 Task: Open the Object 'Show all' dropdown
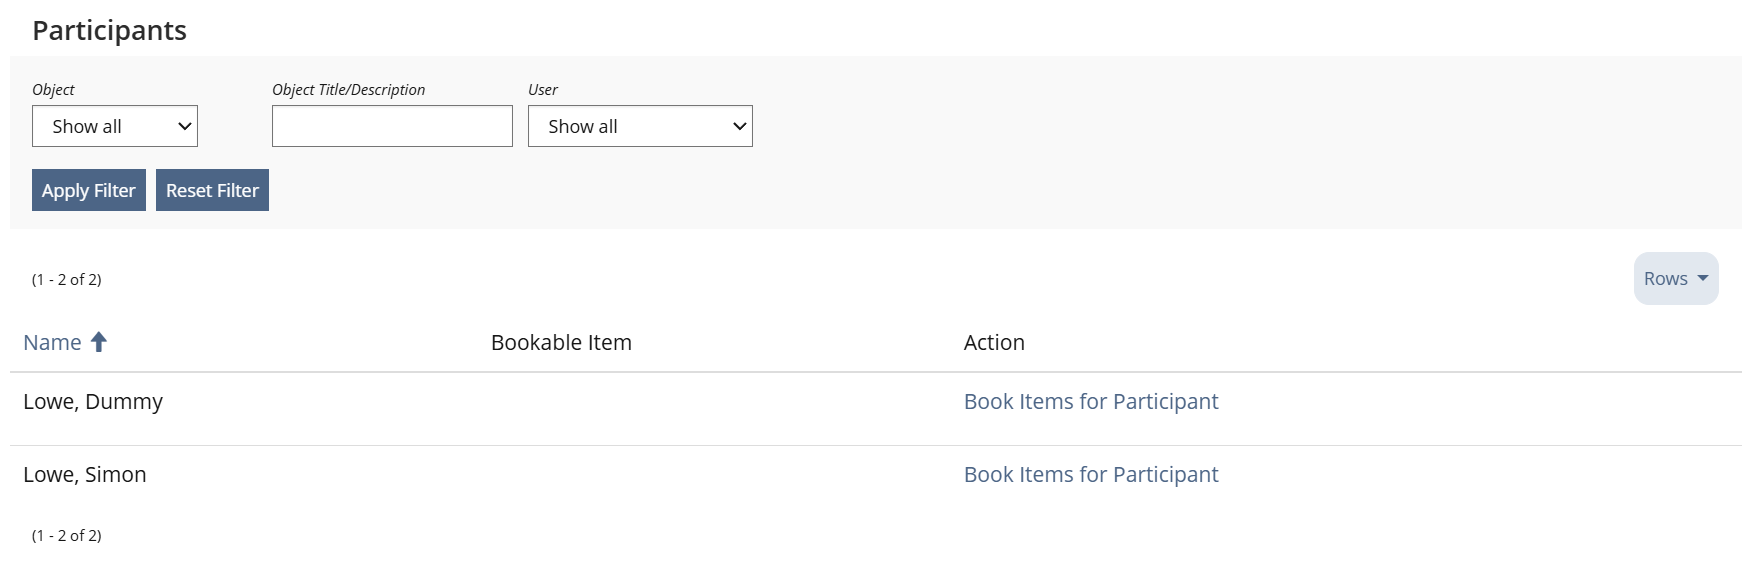[114, 126]
